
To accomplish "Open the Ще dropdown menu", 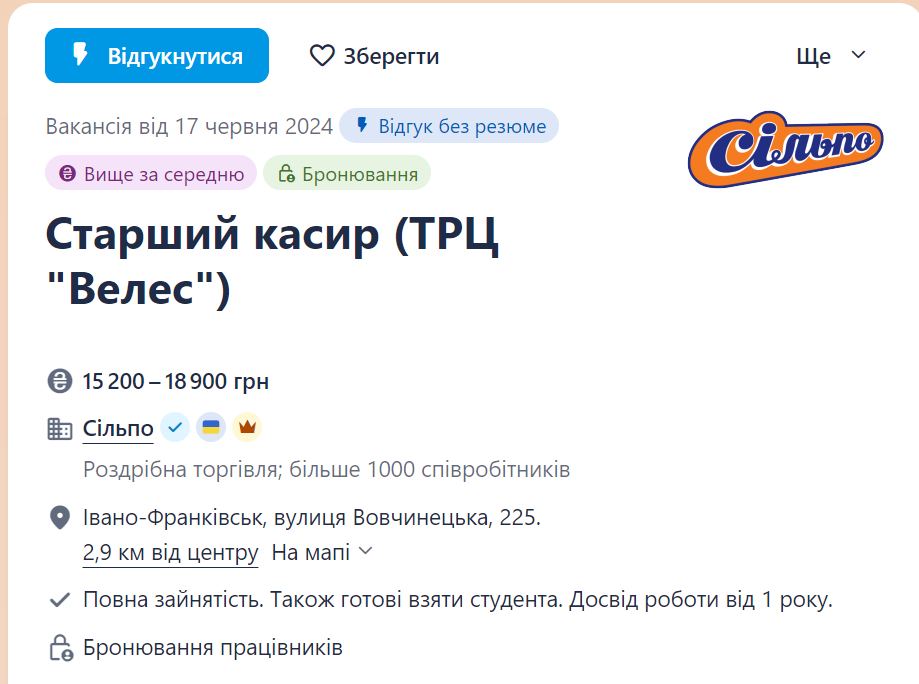I will pyautogui.click(x=830, y=56).
